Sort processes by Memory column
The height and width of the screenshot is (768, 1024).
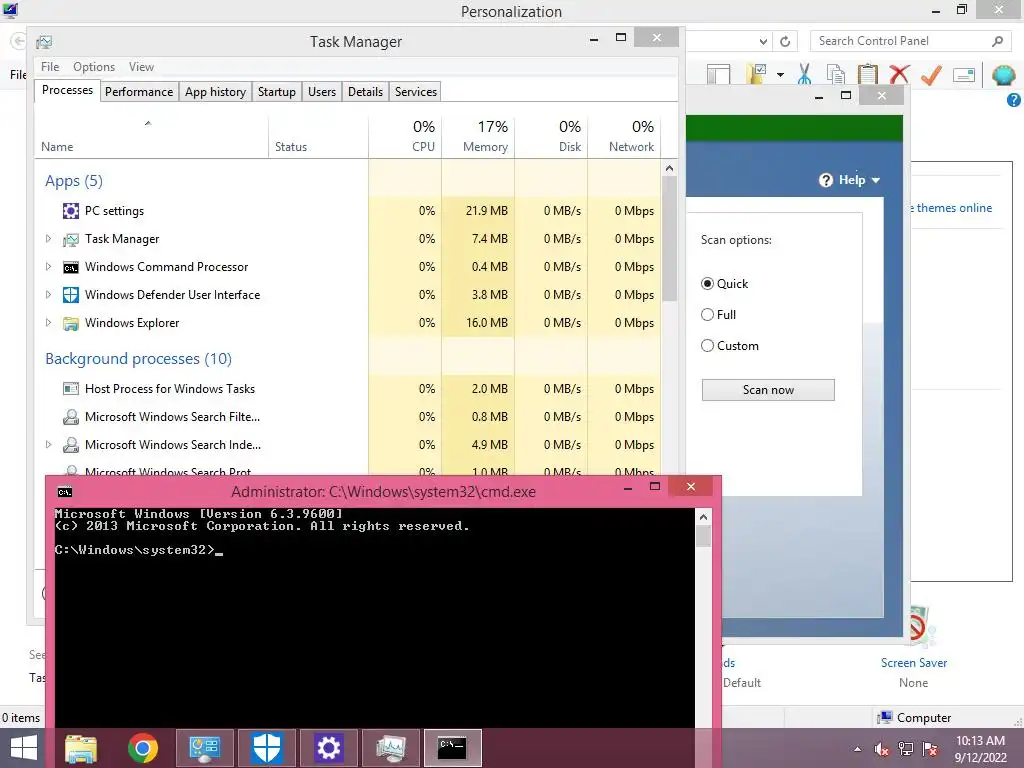coord(478,136)
